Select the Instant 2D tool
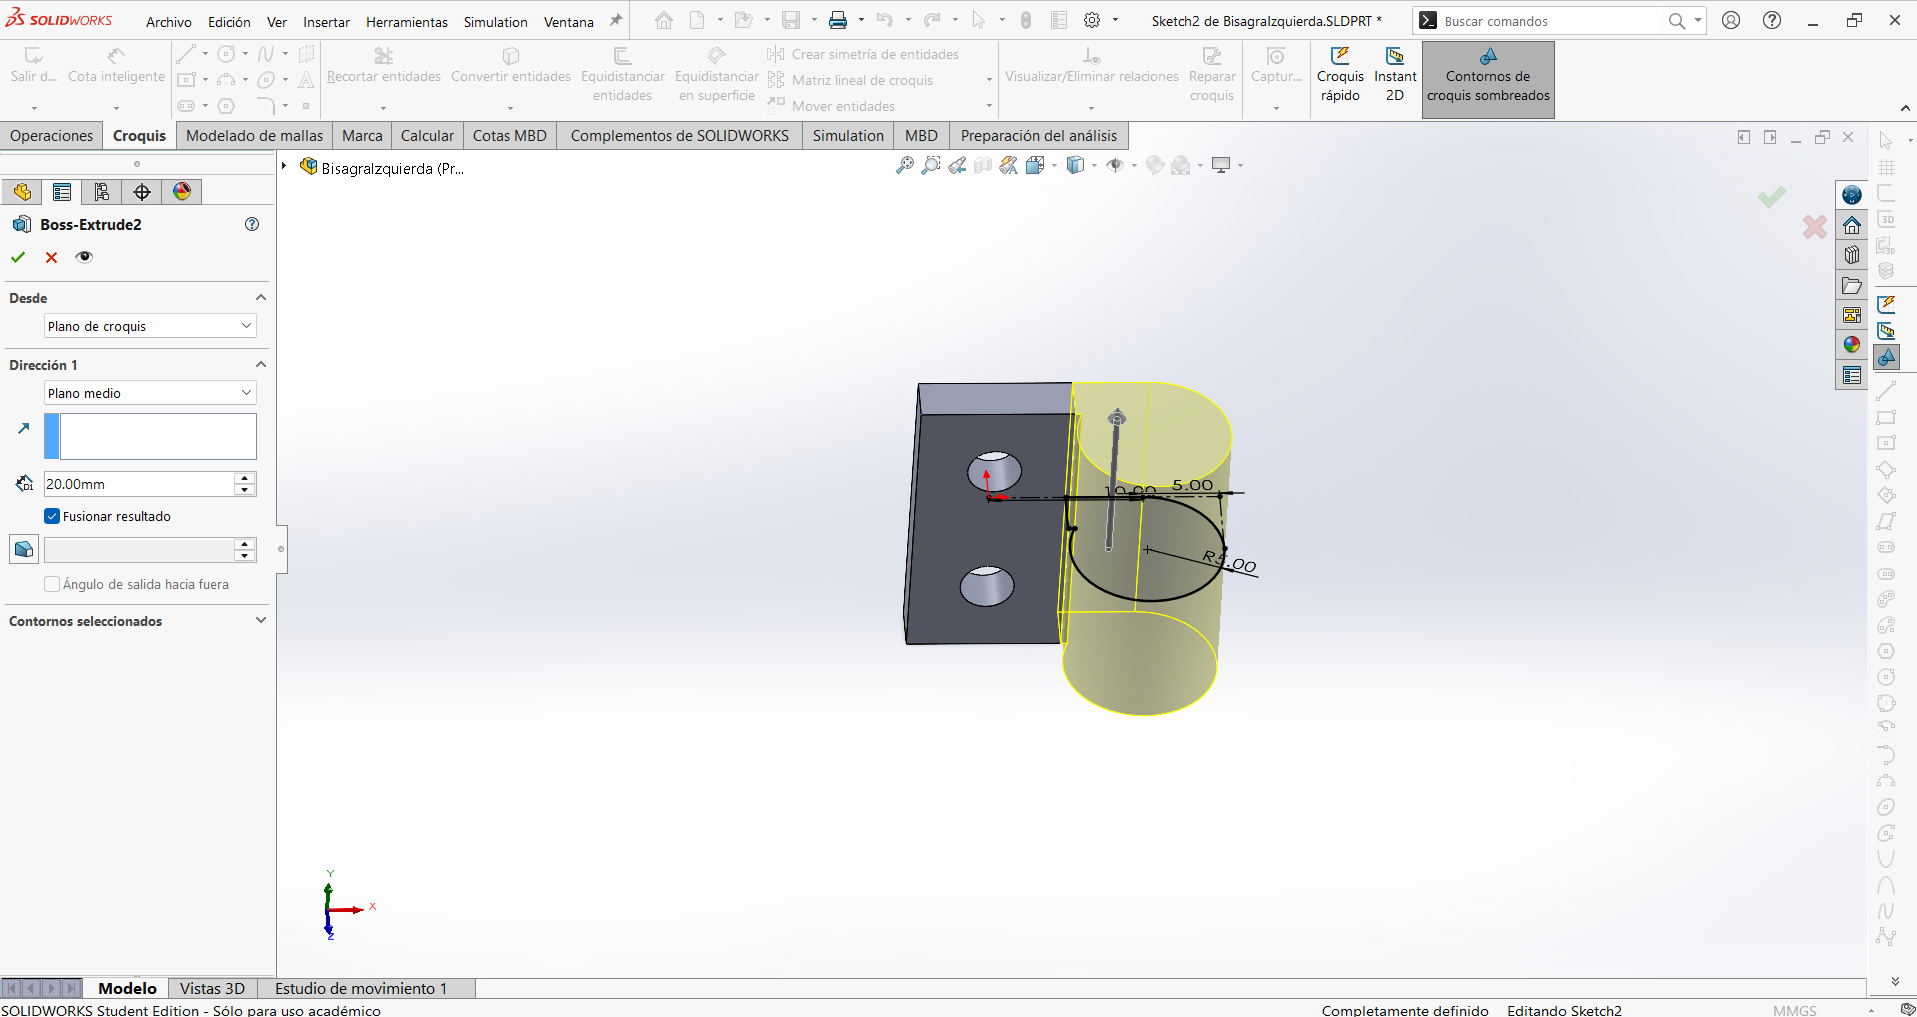The height and width of the screenshot is (1017, 1917). pos(1395,76)
